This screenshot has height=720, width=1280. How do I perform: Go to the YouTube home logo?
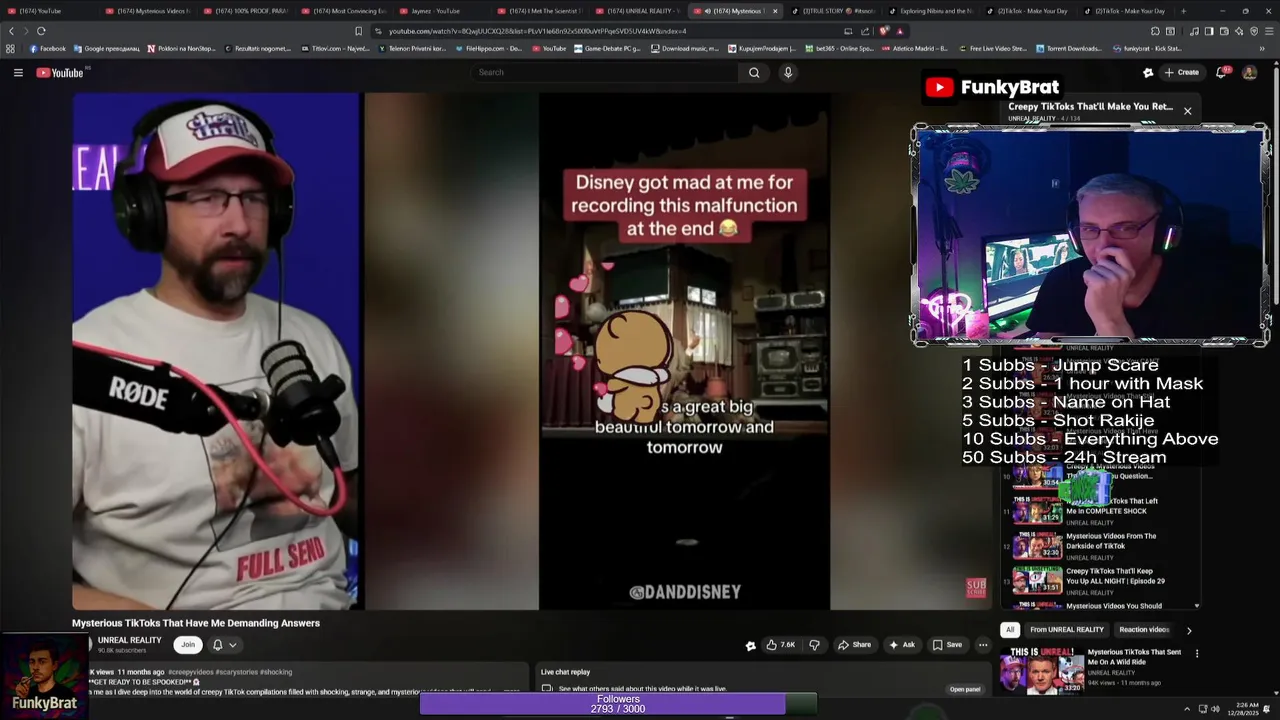(60, 72)
